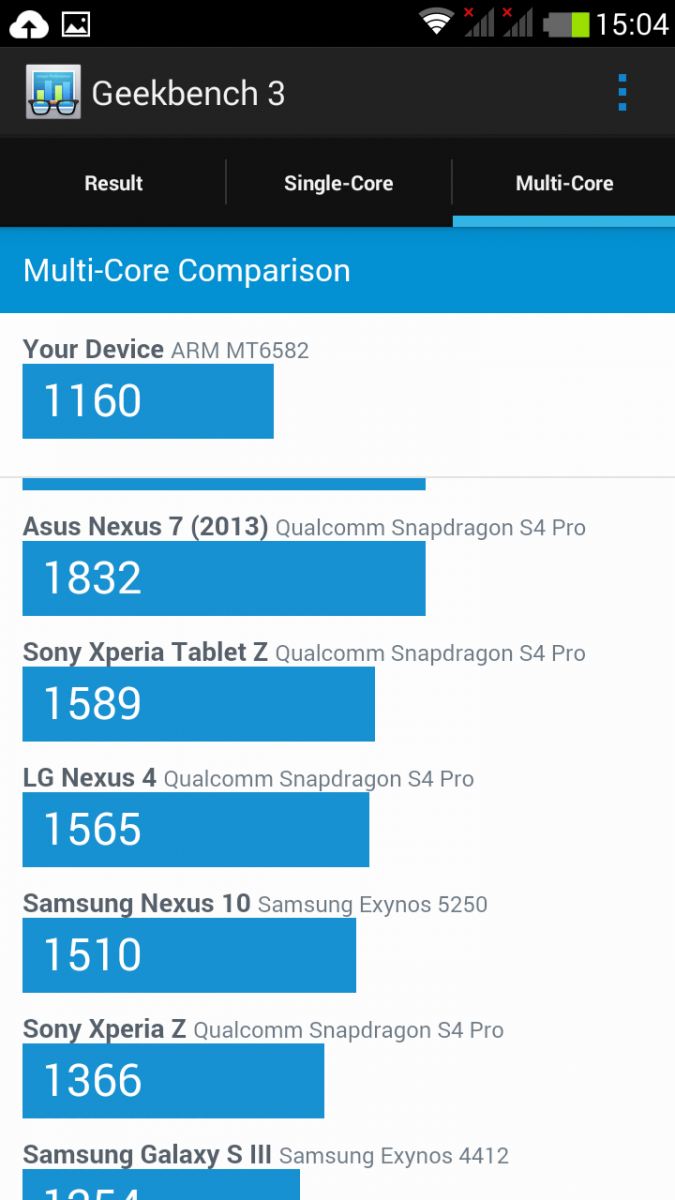Open the three-dot overflow menu
The width and height of the screenshot is (675, 1200).
coord(622,93)
